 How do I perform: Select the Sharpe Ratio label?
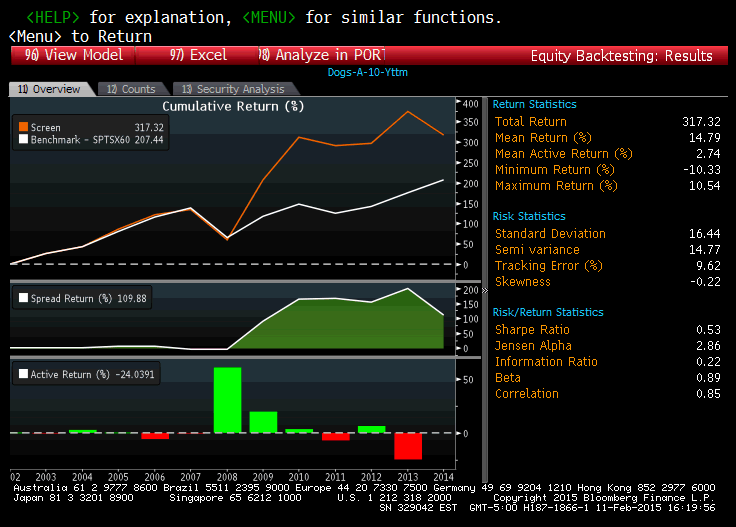532,329
